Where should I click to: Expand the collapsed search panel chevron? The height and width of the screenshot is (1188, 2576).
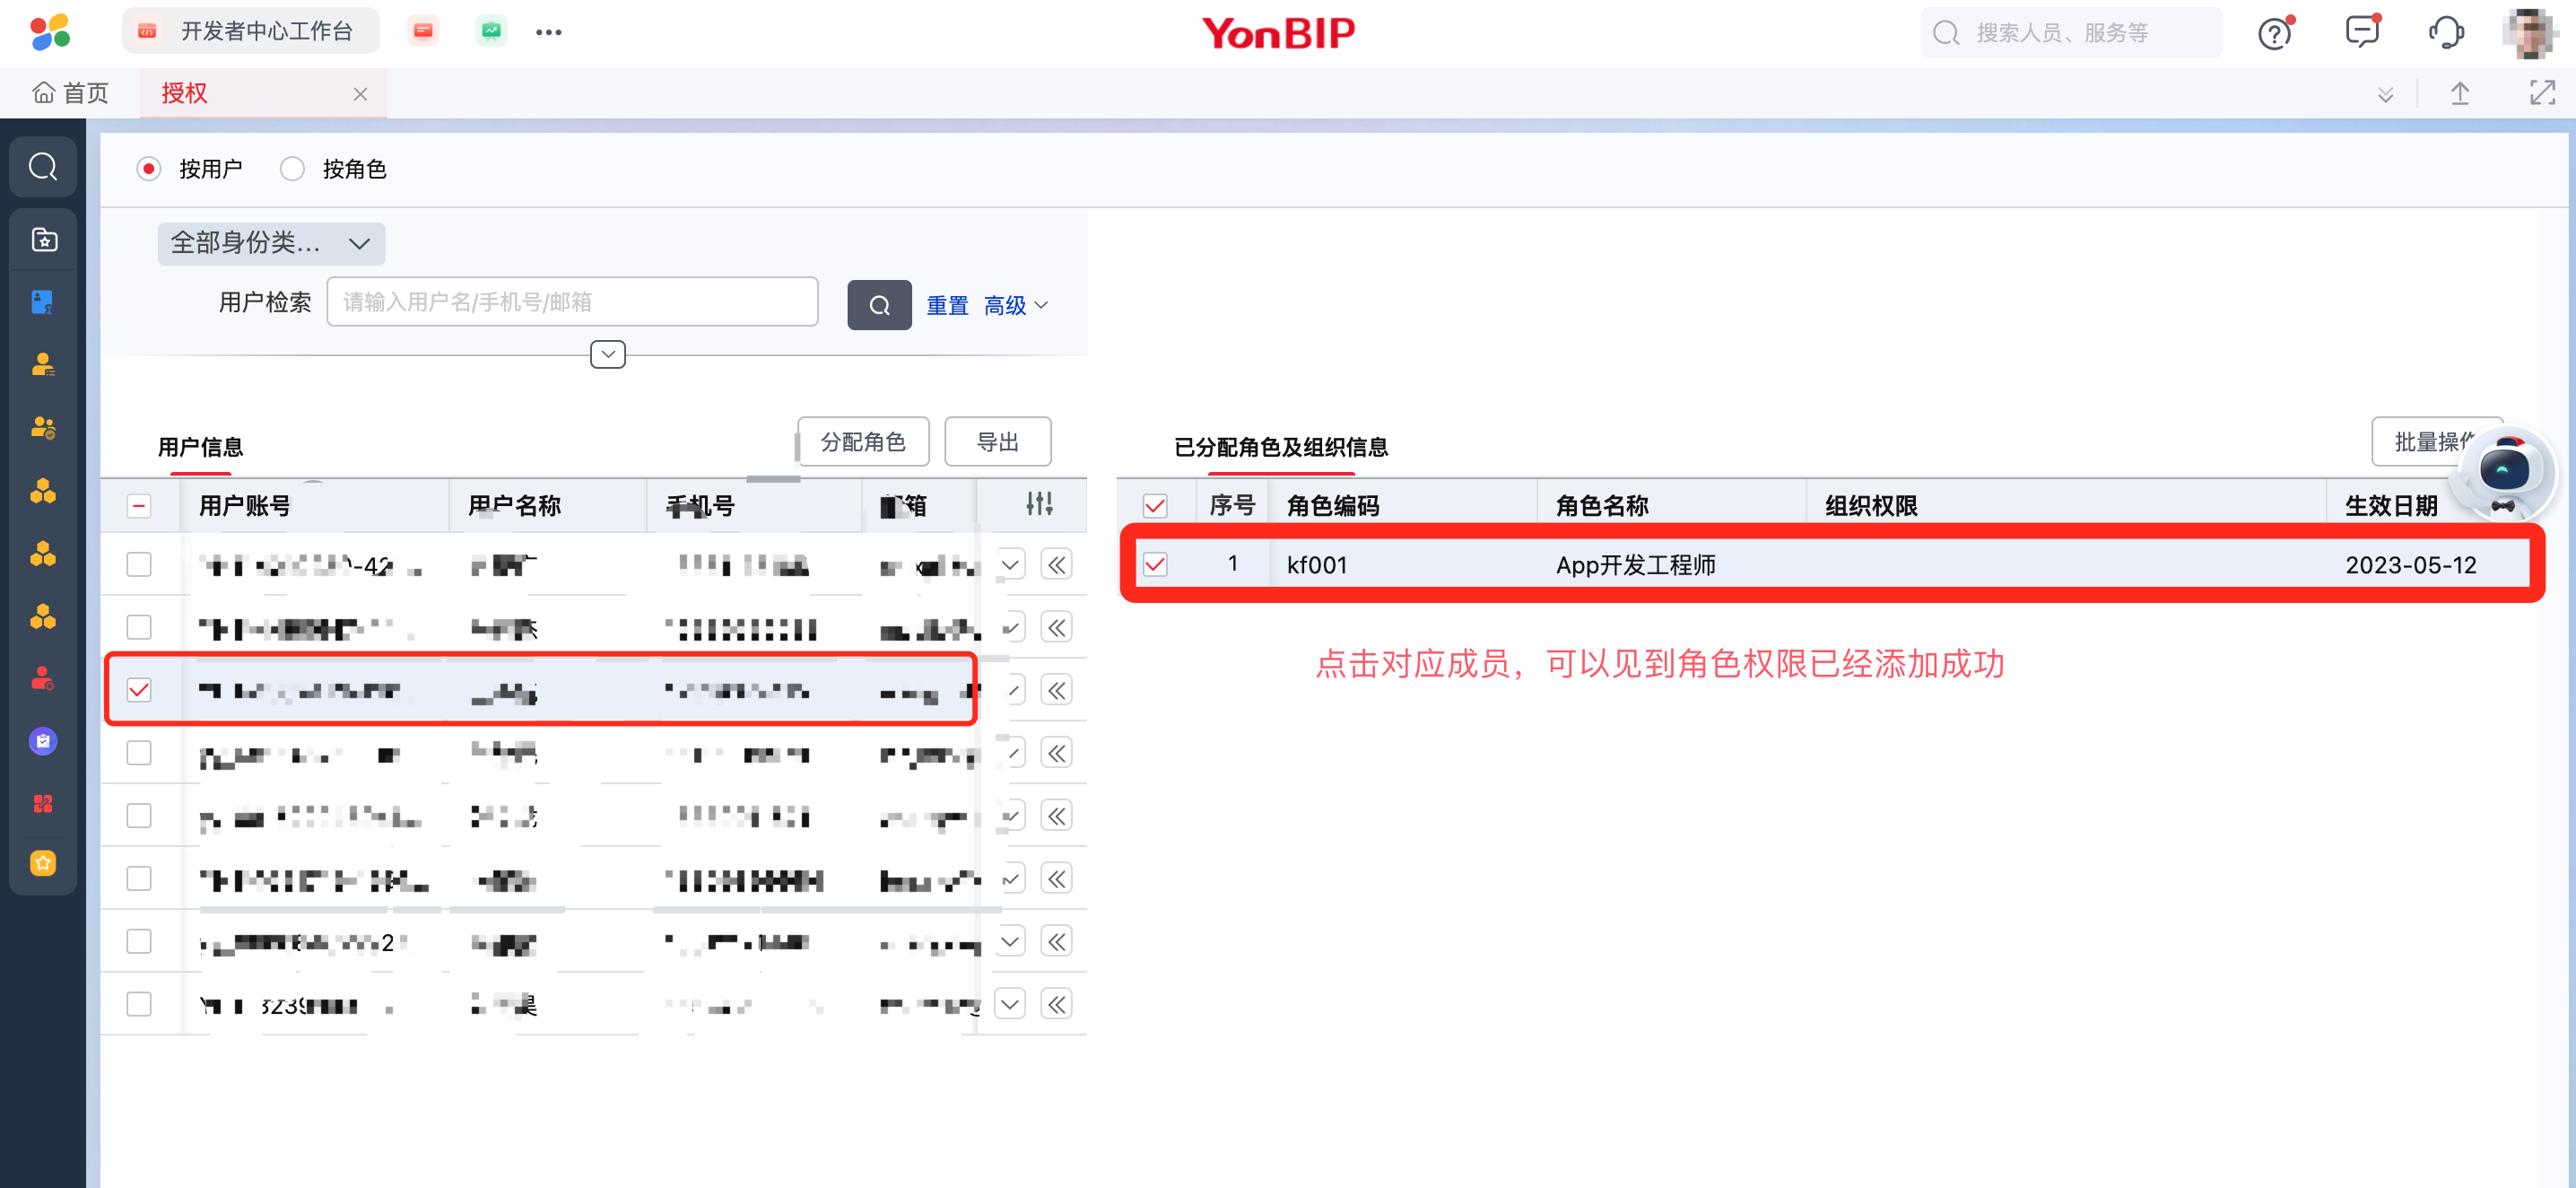[x=607, y=354]
